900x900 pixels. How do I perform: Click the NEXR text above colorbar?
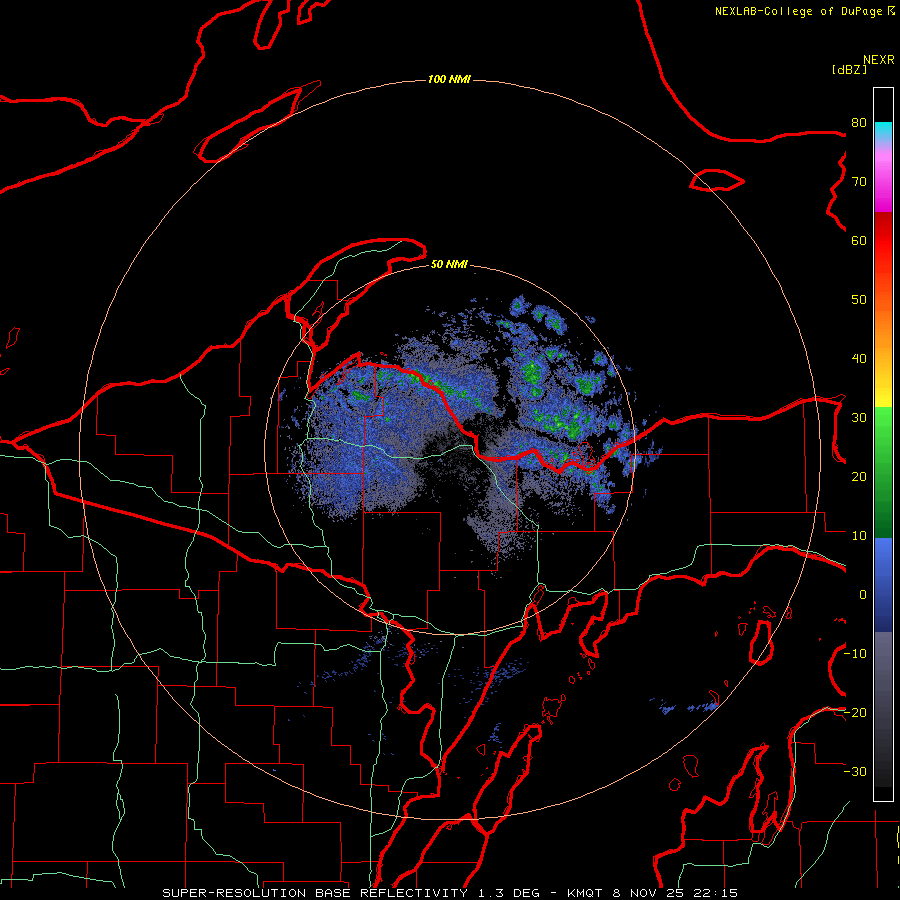pyautogui.click(x=878, y=60)
